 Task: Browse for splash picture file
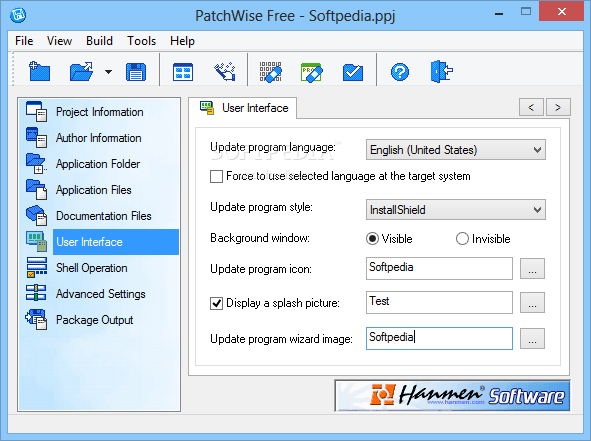point(532,302)
